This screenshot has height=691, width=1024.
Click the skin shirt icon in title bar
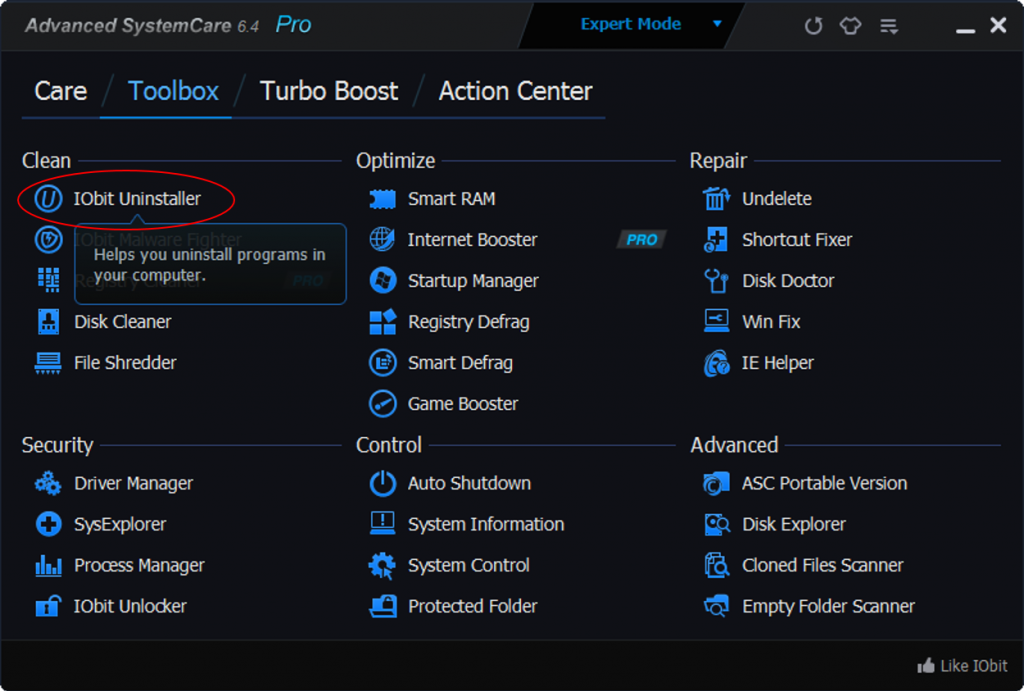(850, 26)
